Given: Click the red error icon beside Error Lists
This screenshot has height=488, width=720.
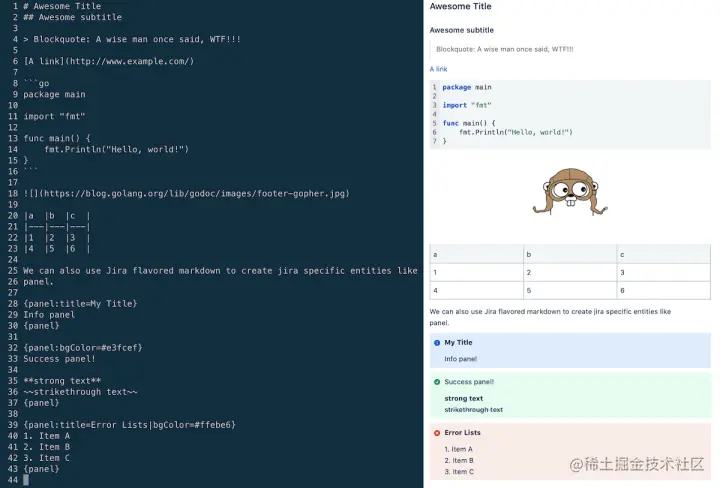Looking at the screenshot, I should [x=437, y=433].
